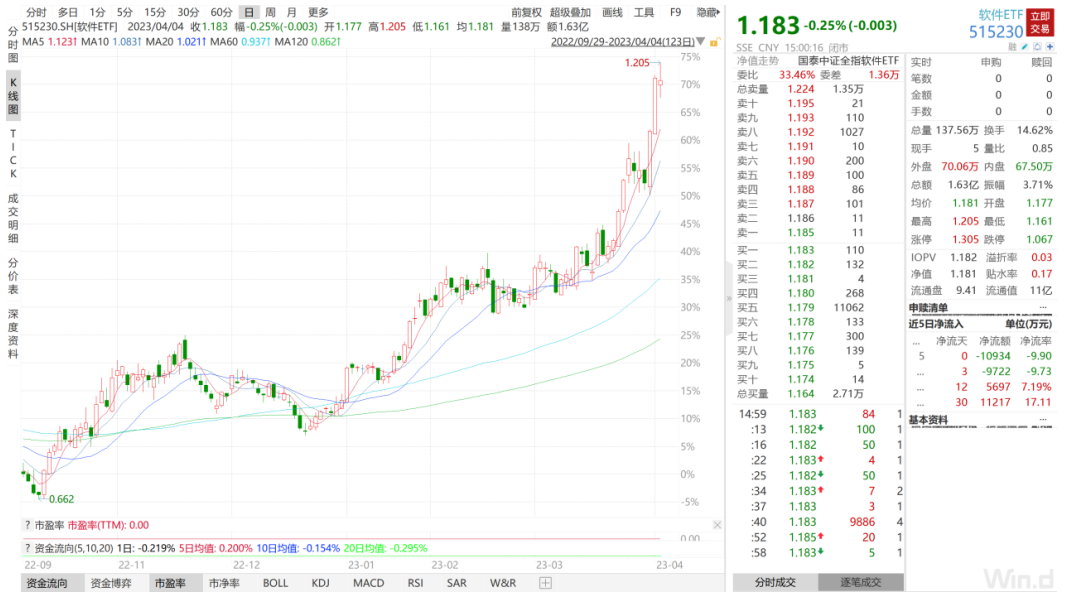1065x598 pixels.
Task: Click the stock code 515230
Action: 996,32
